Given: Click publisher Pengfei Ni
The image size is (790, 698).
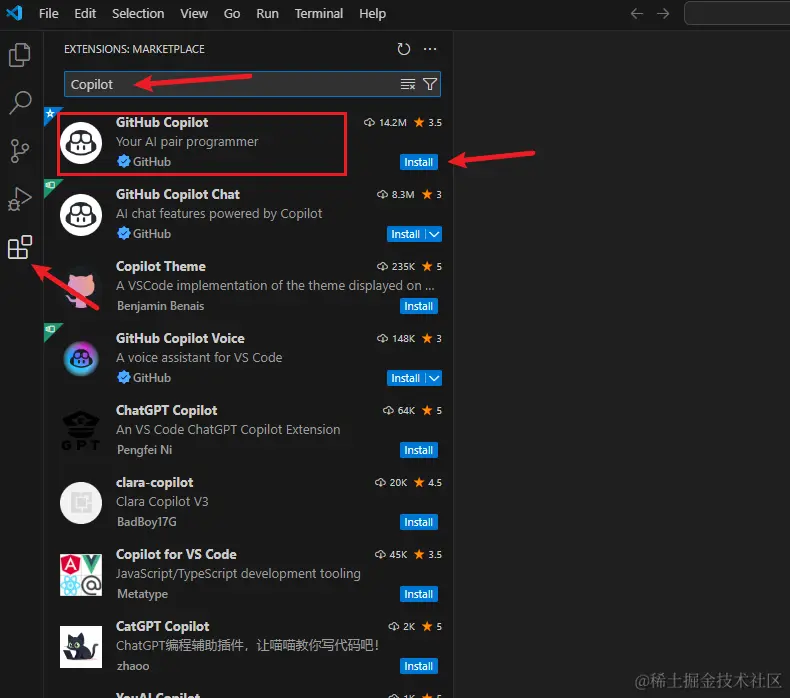Looking at the screenshot, I should [x=144, y=450].
